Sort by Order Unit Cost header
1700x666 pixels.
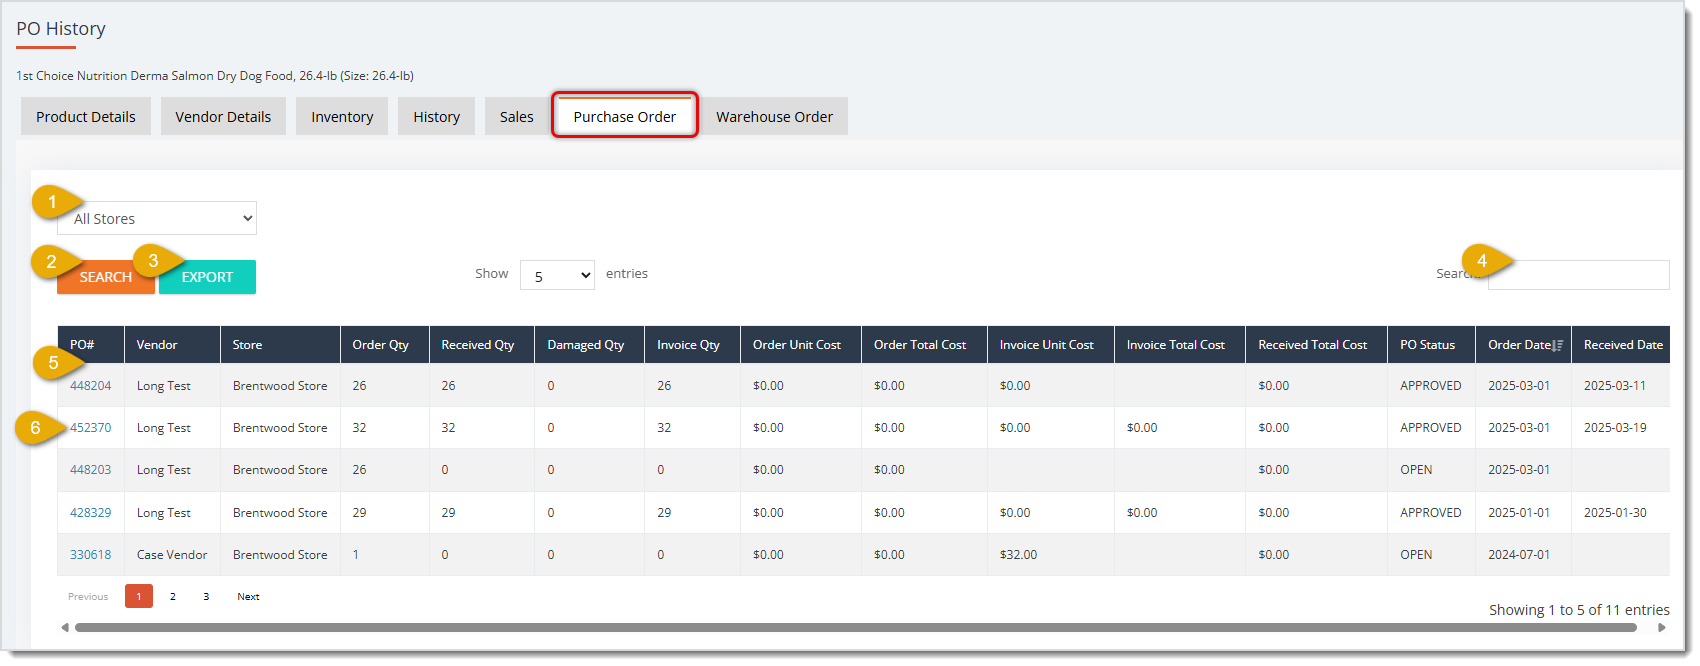pyautogui.click(x=801, y=345)
